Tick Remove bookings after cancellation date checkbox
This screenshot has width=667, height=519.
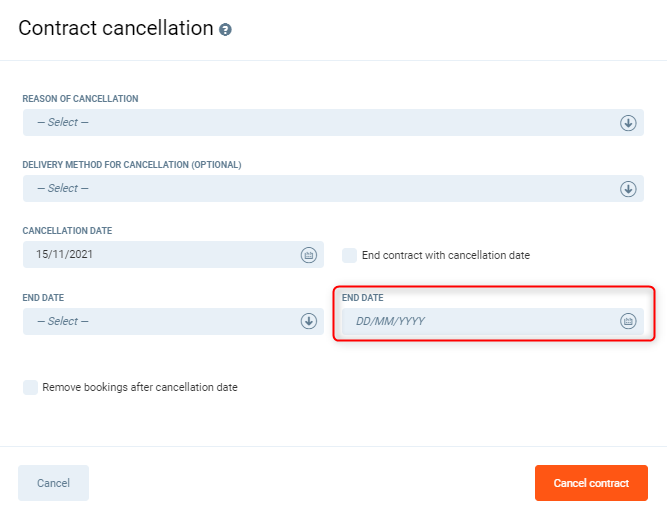30,387
